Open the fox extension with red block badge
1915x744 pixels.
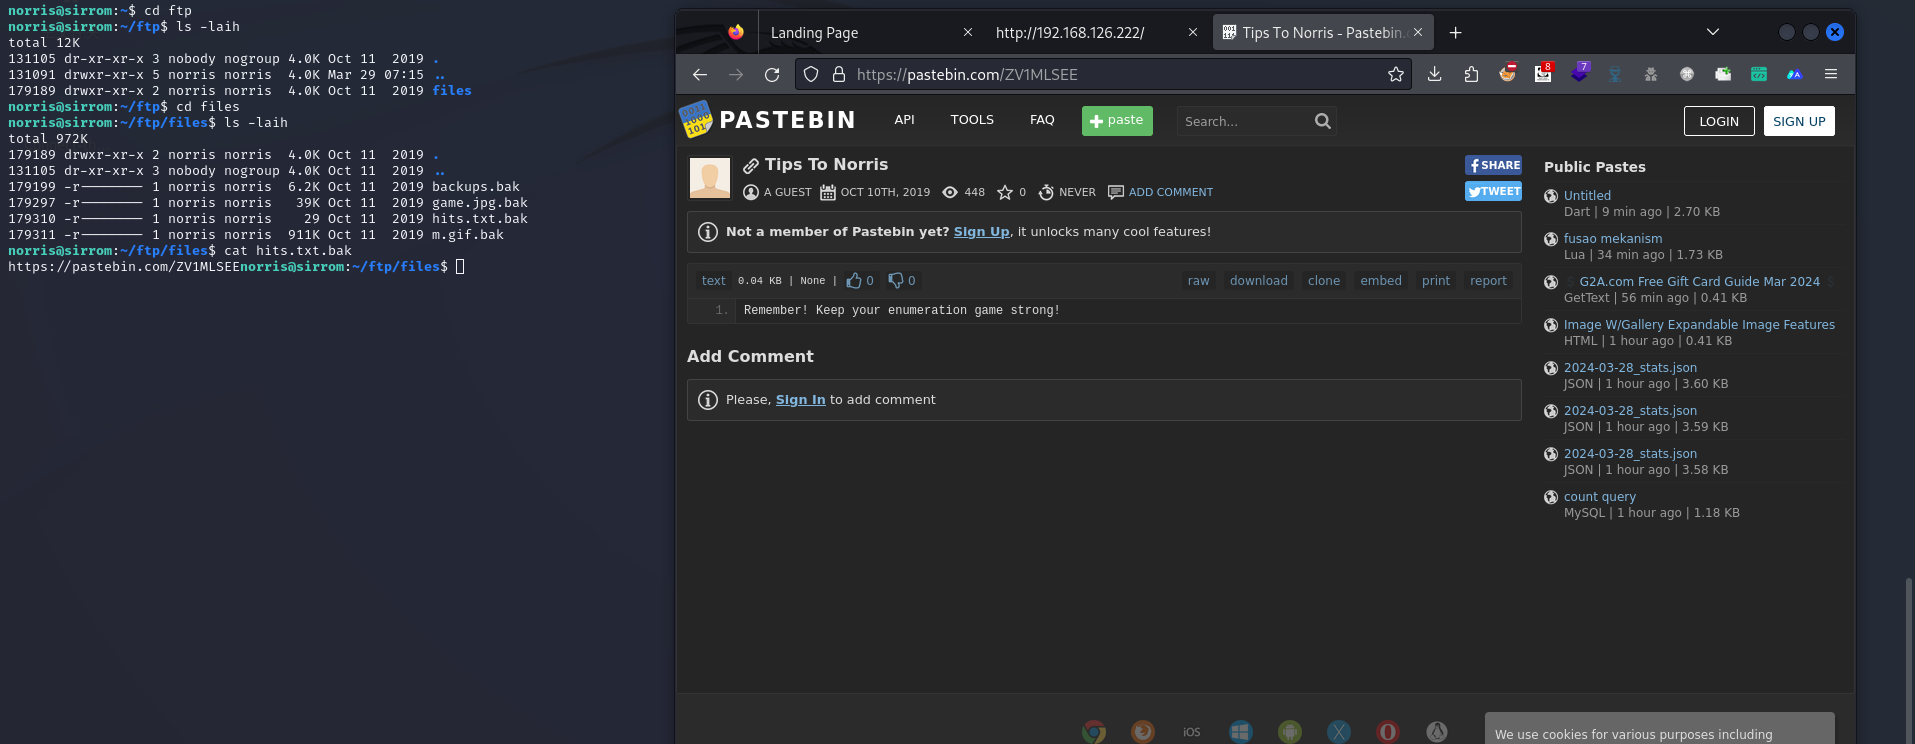(1507, 73)
